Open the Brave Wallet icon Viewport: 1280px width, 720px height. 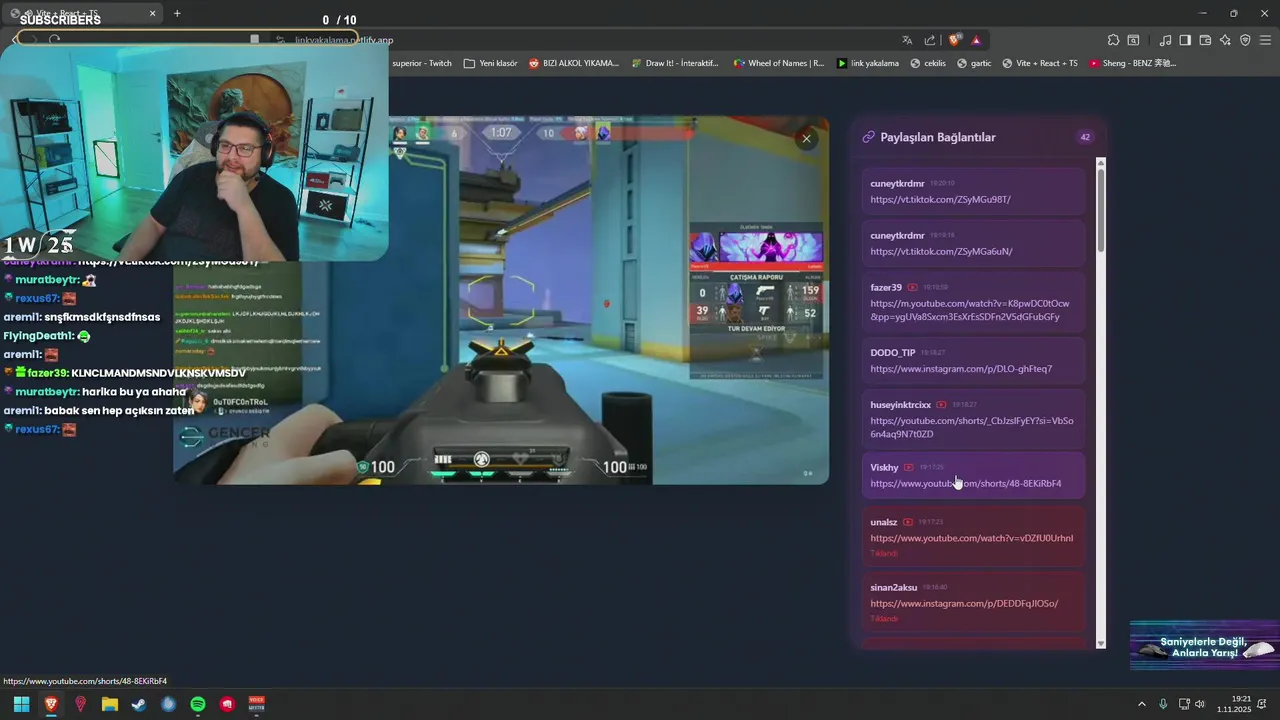pos(1205,40)
